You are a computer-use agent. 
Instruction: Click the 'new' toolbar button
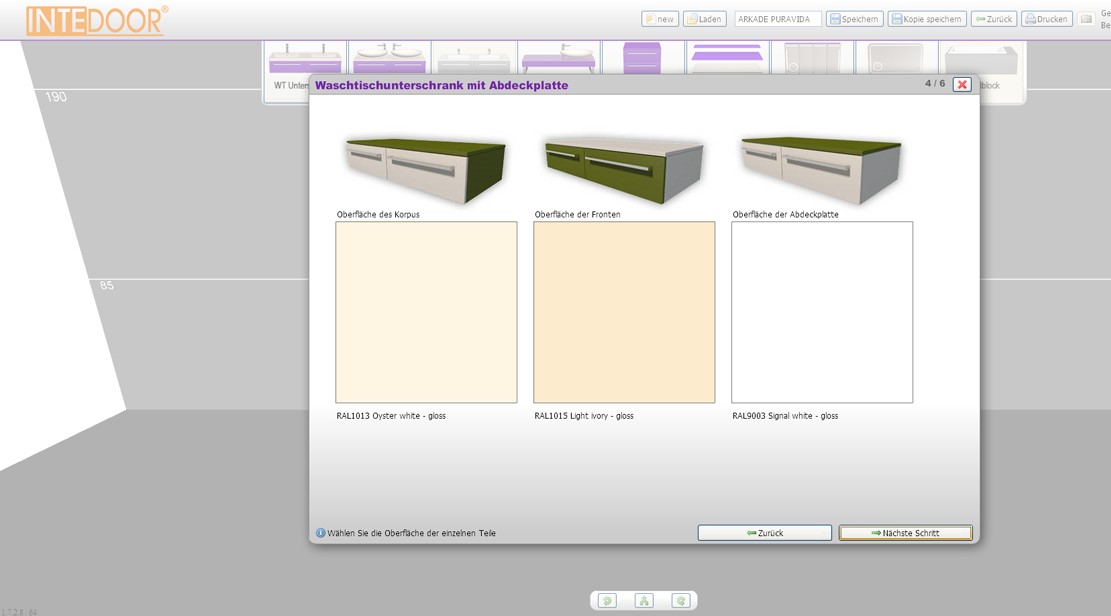(660, 19)
